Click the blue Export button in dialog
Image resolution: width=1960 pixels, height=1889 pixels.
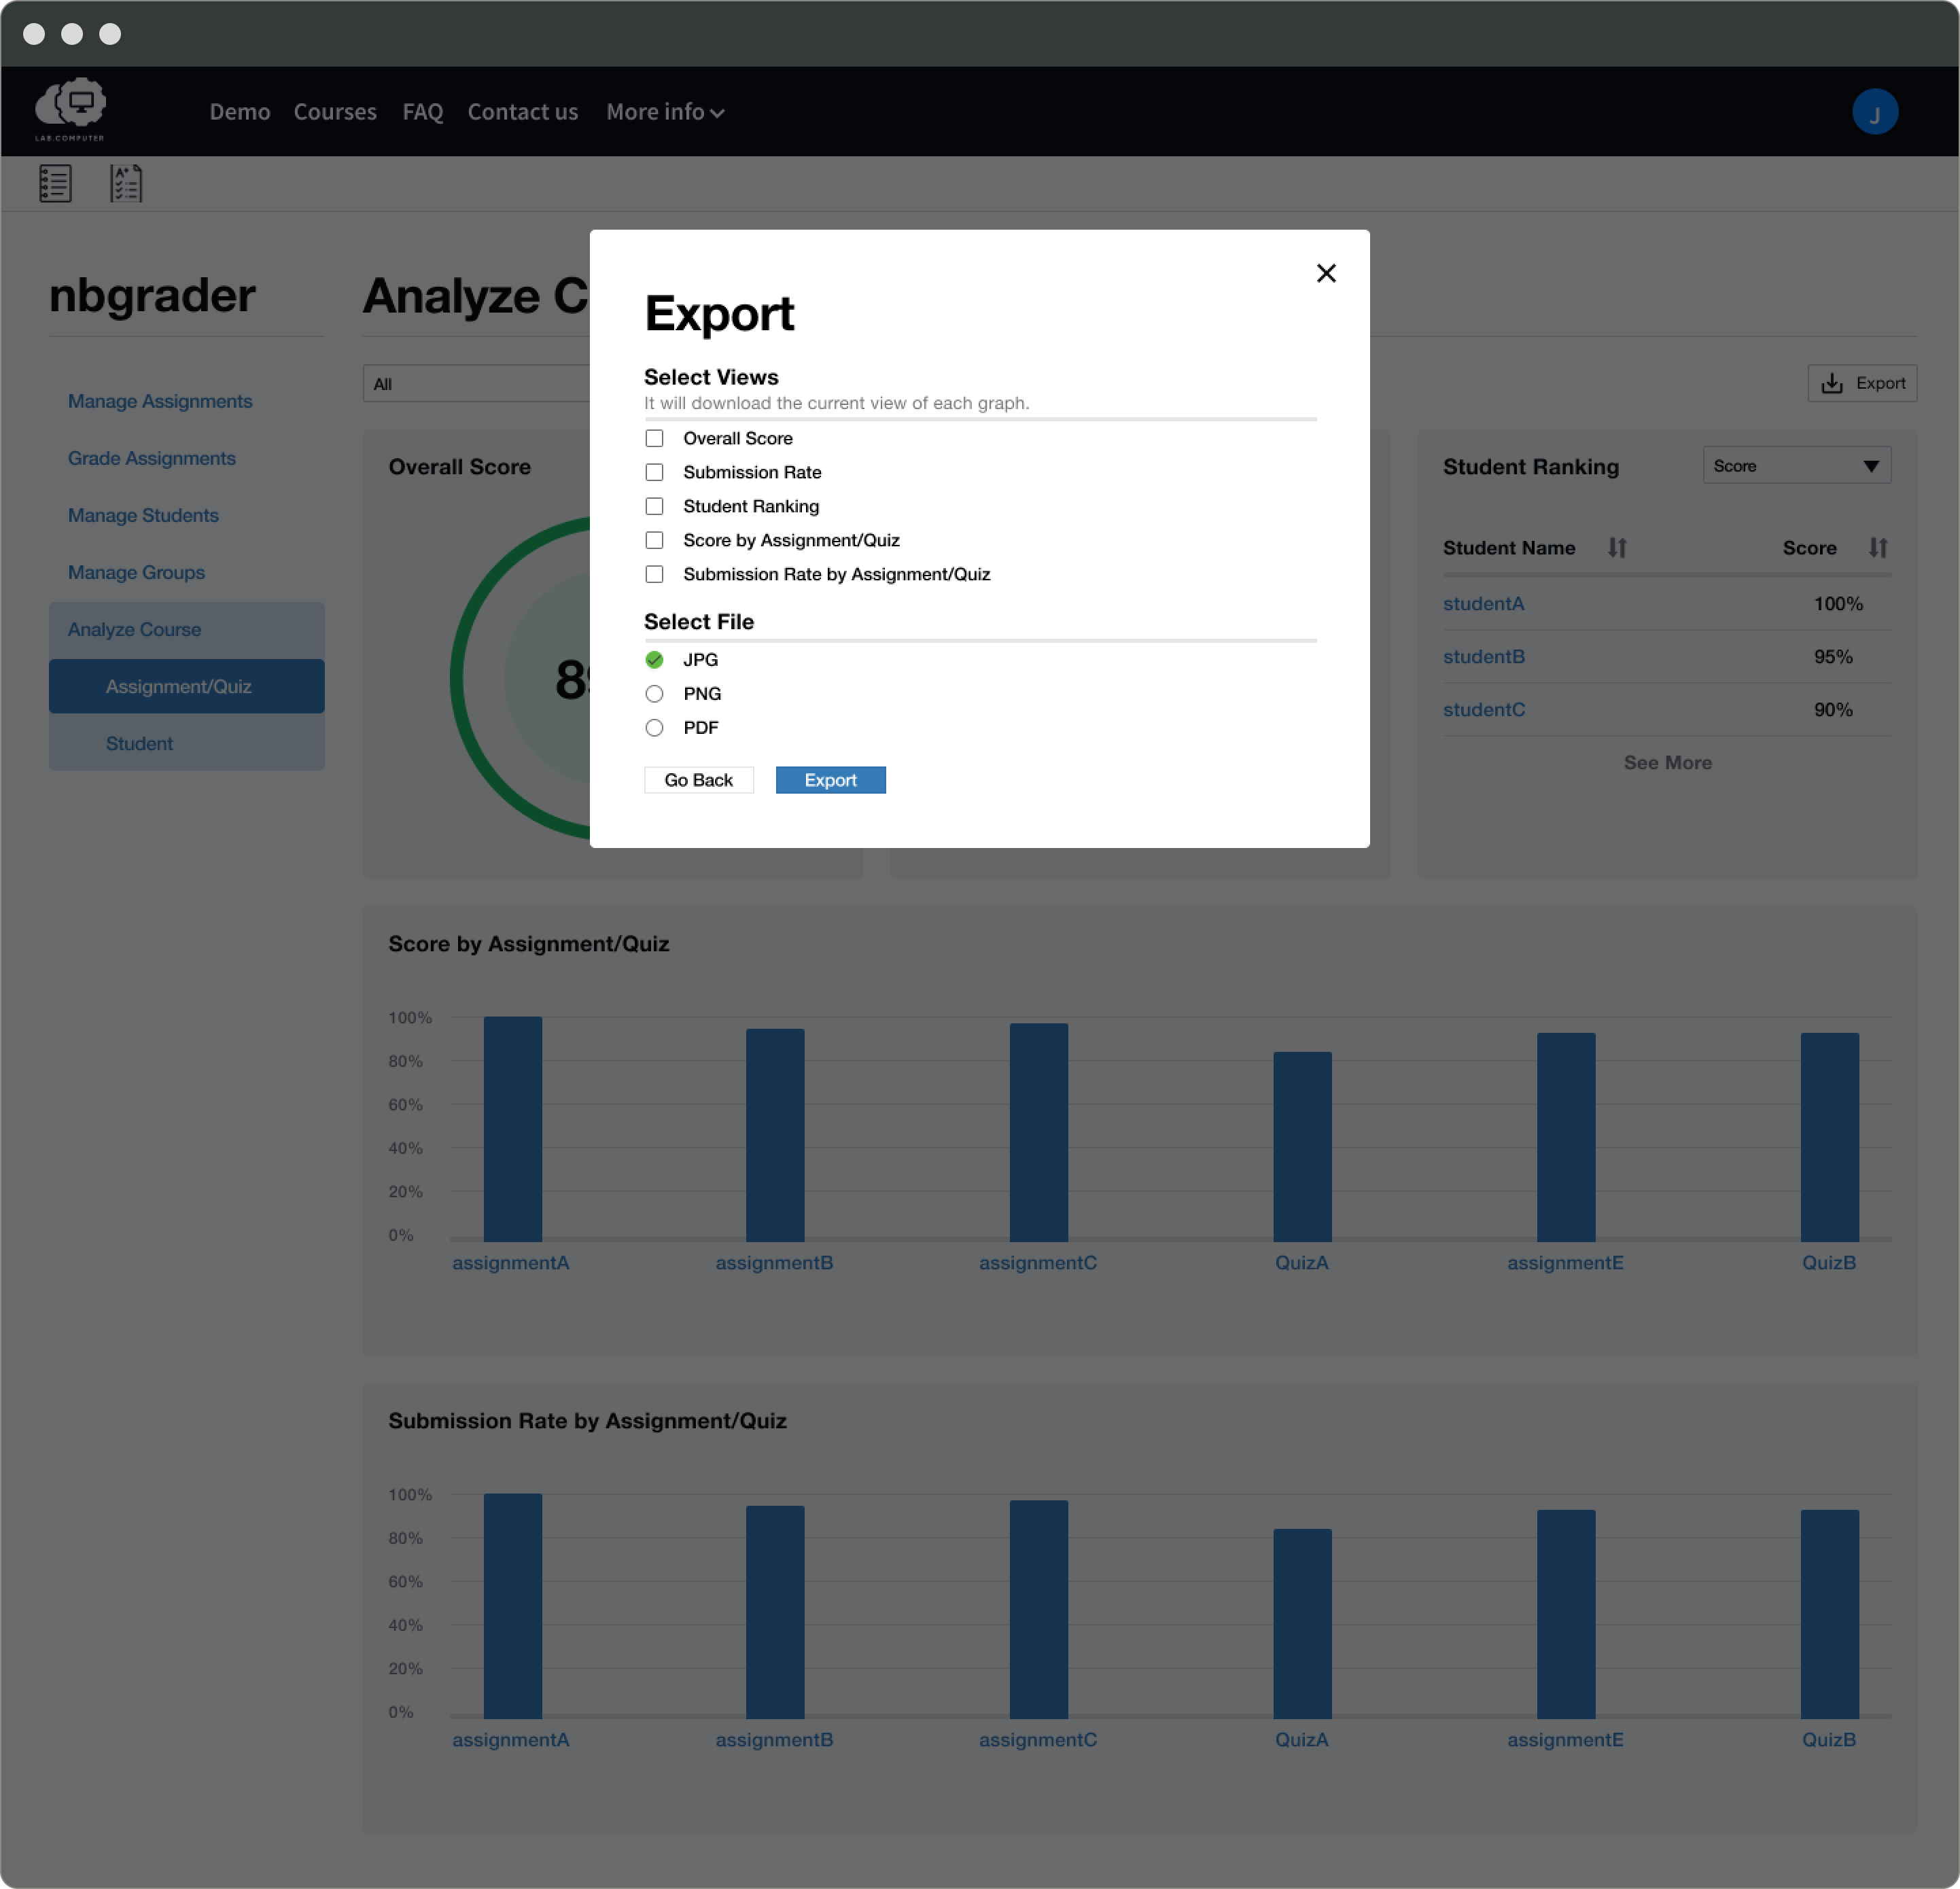(831, 781)
